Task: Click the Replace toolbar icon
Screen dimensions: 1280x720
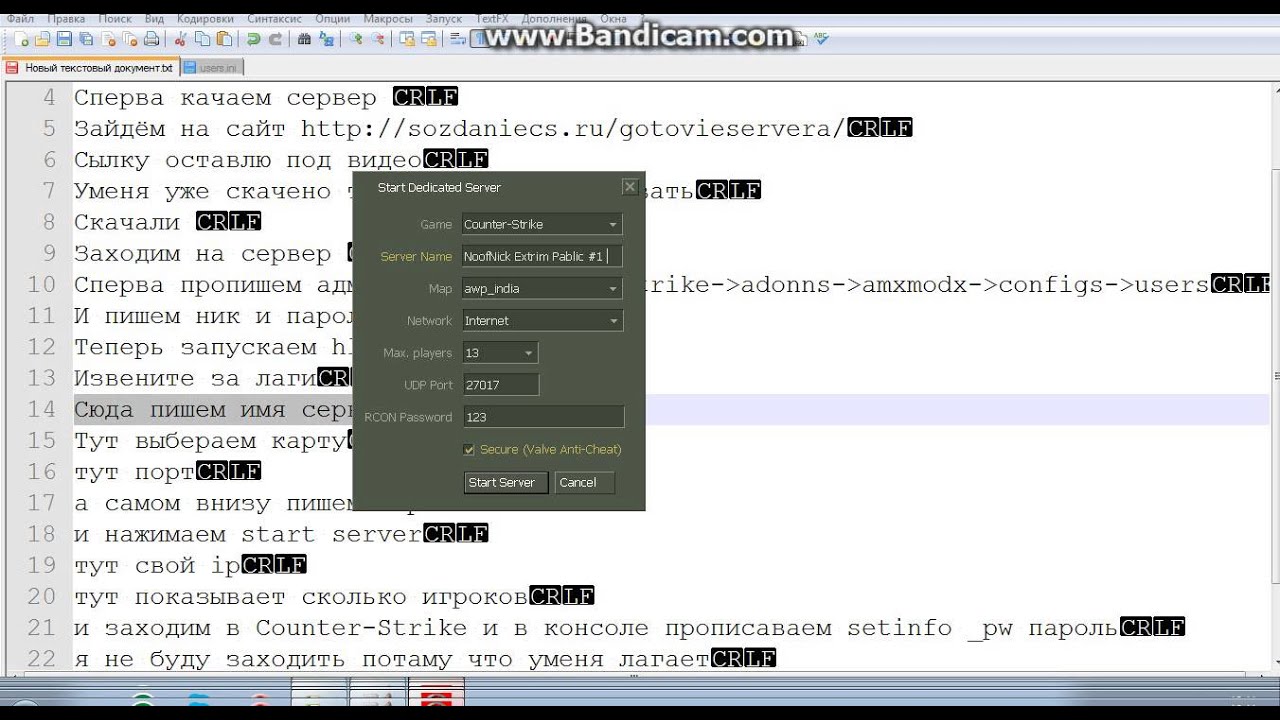Action: [x=326, y=40]
